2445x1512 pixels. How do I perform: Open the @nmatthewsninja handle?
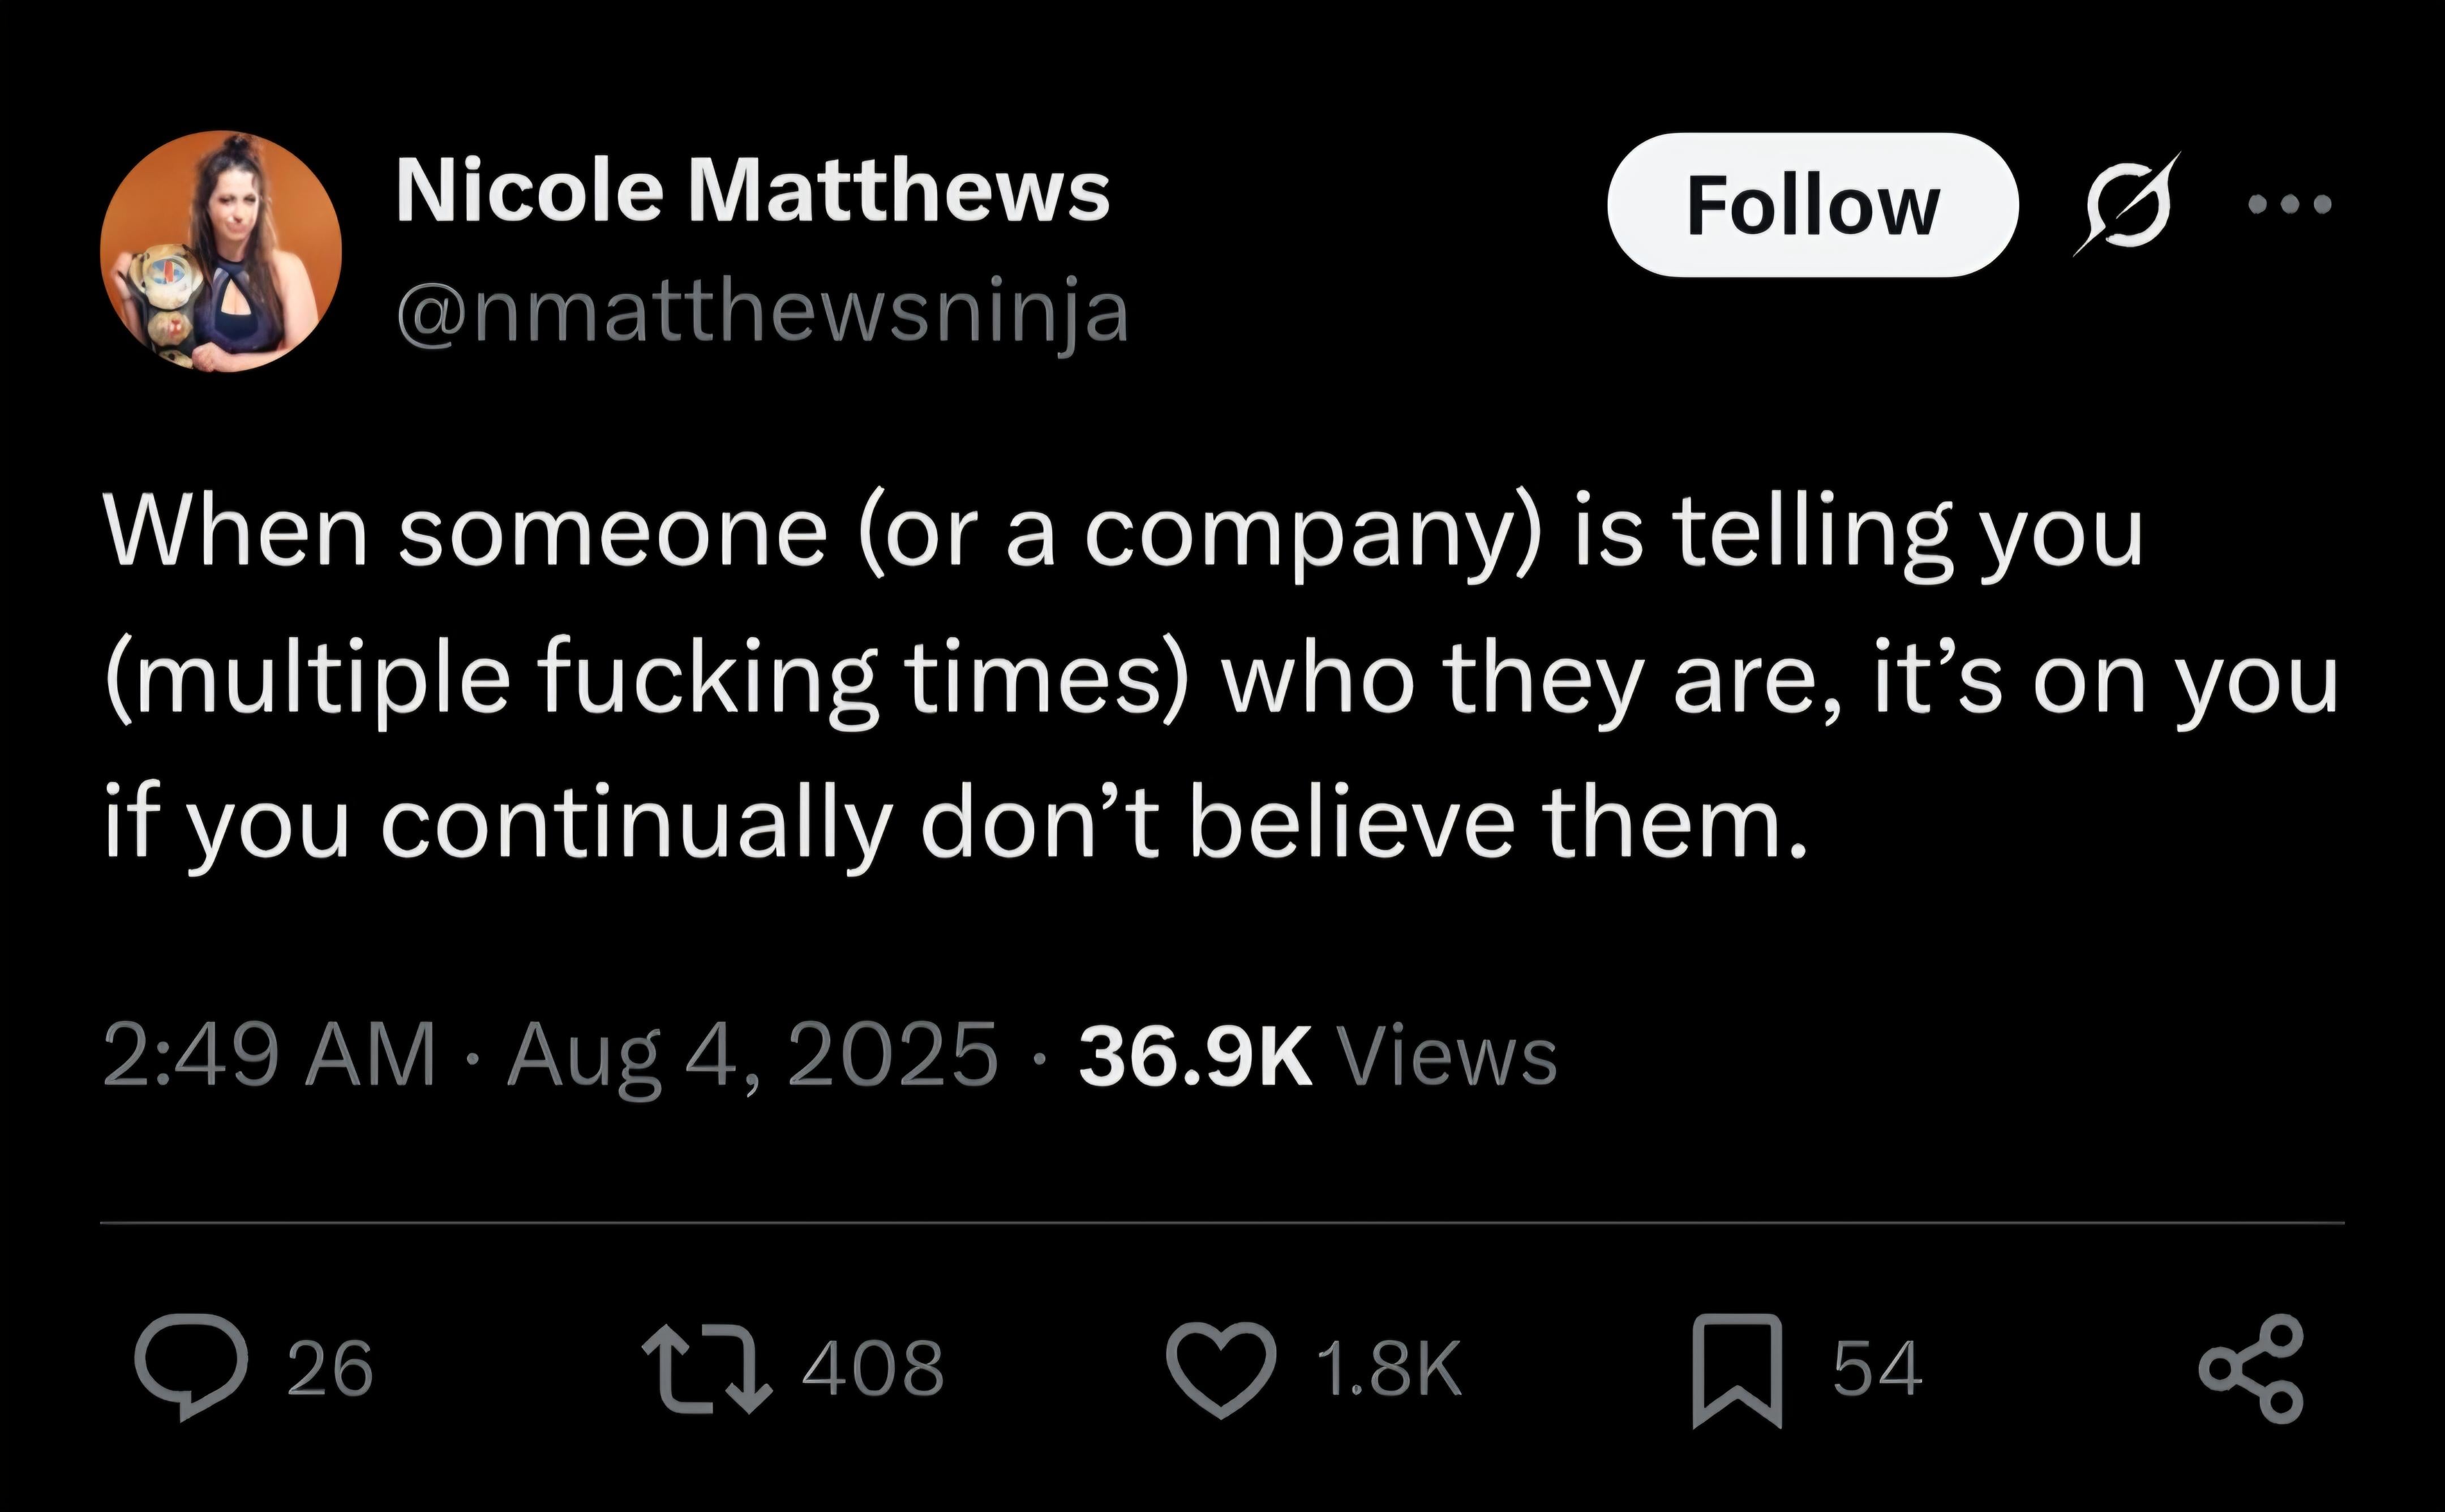[763, 313]
